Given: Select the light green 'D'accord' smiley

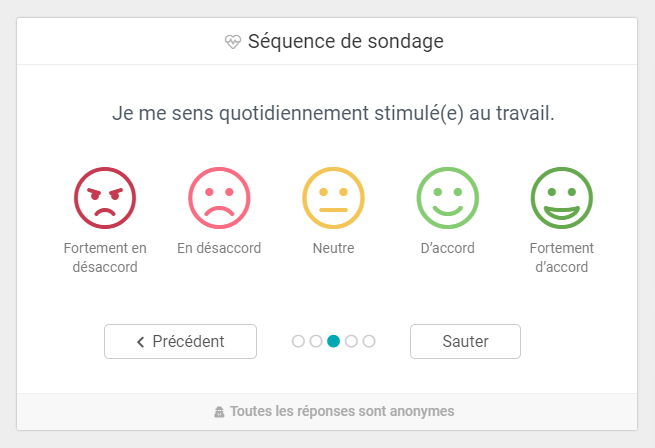Looking at the screenshot, I should (447, 198).
